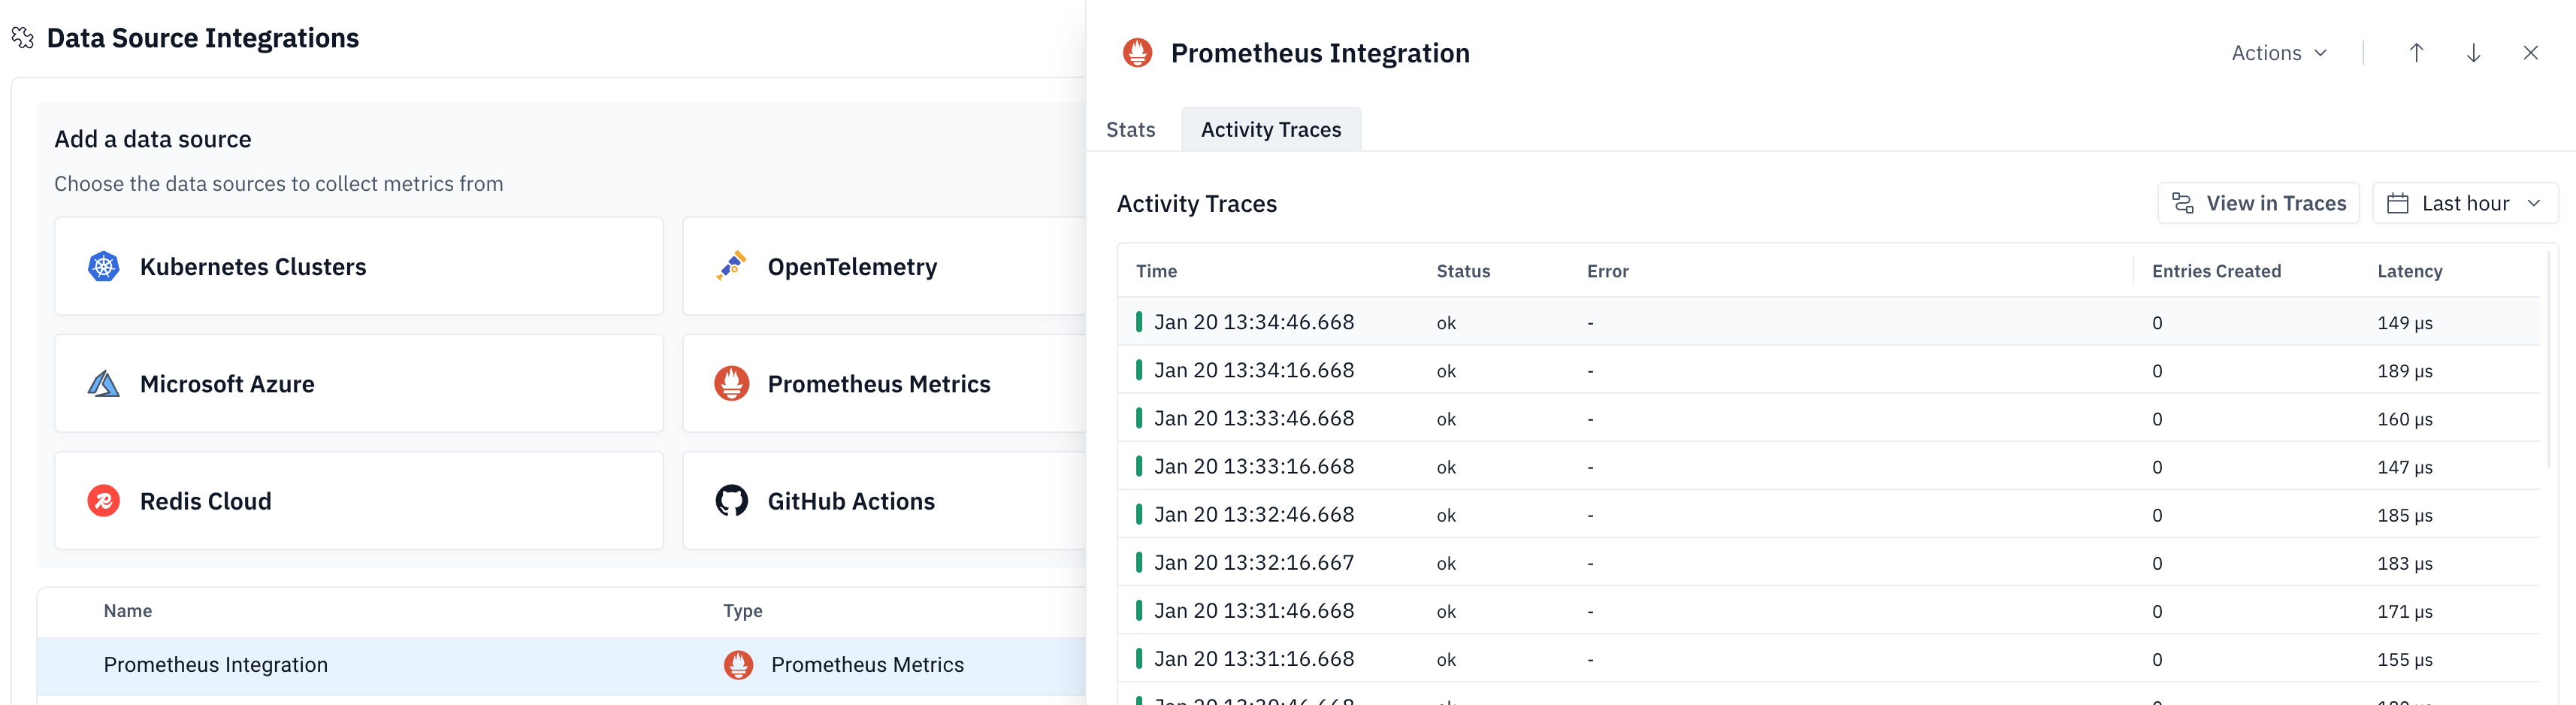Viewport: 2576px width, 705px height.
Task: Select the Activity Traces tab
Action: click(1270, 130)
